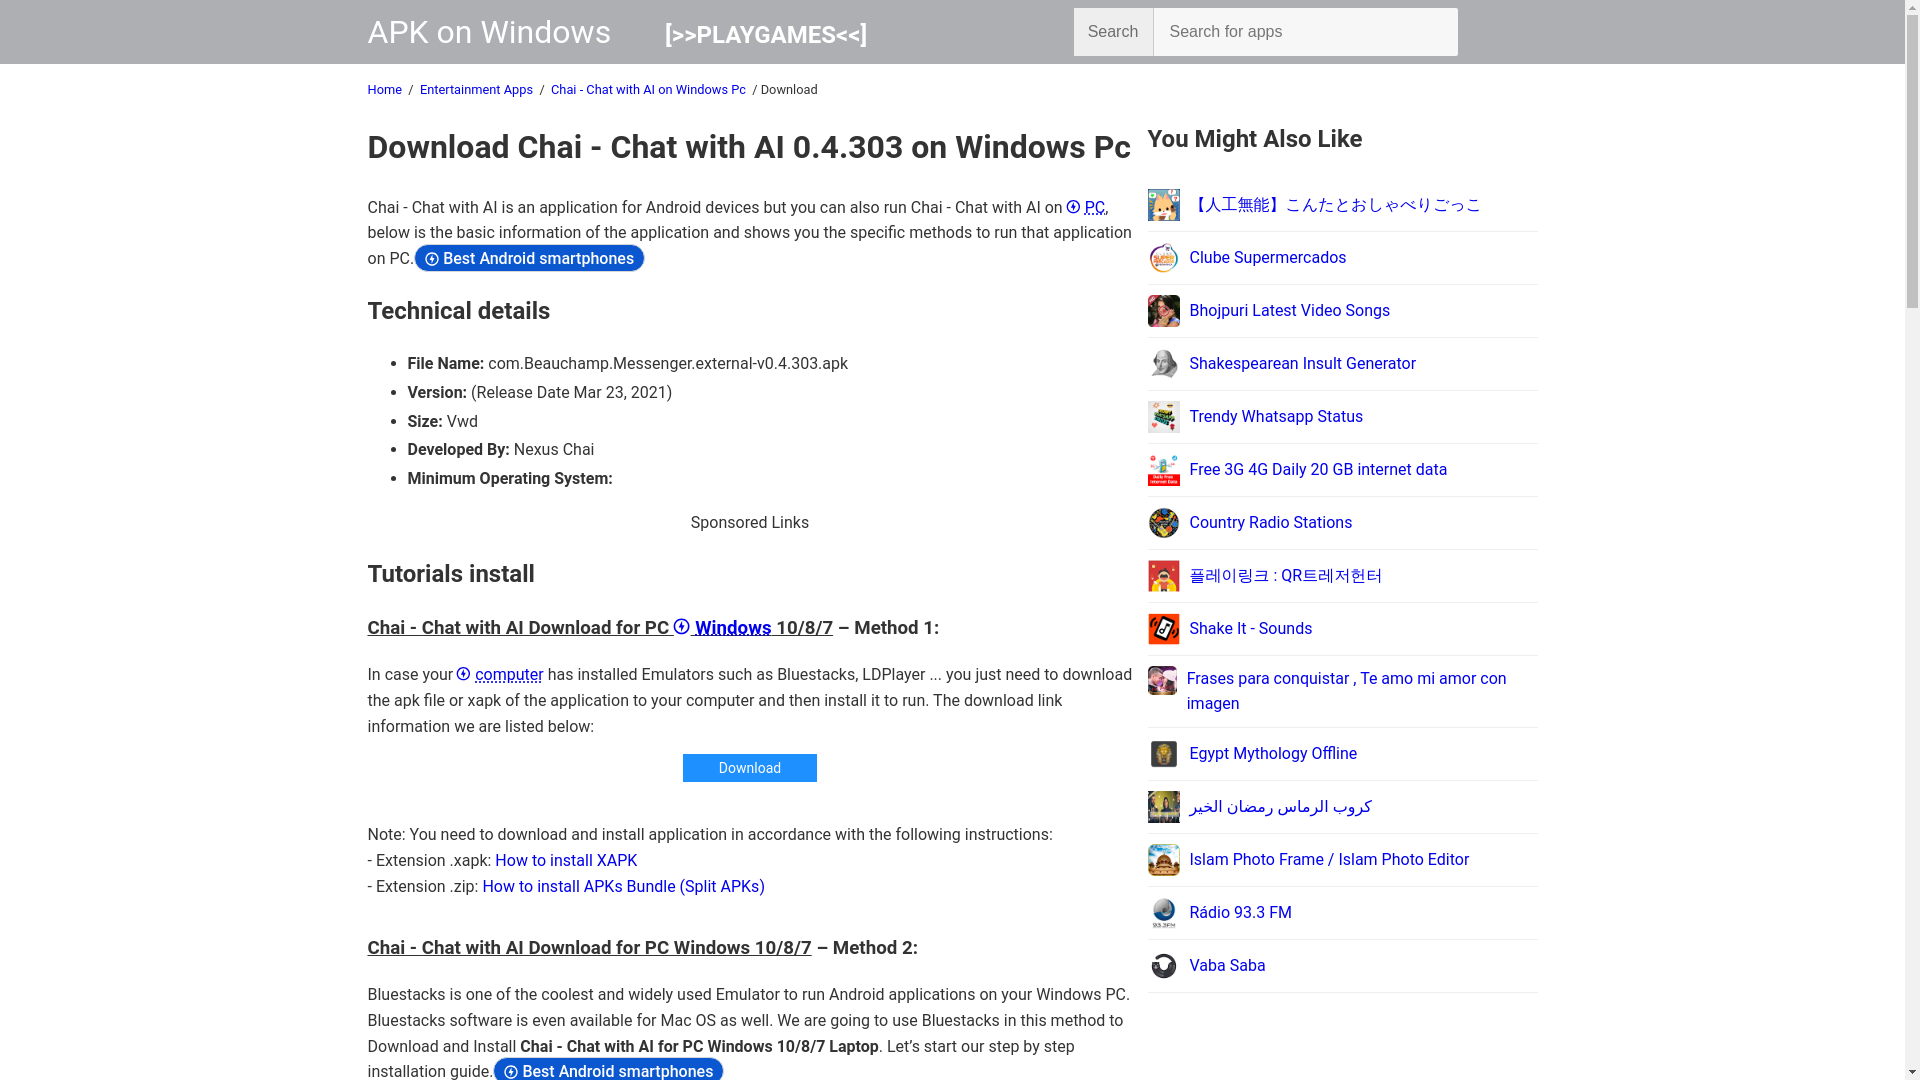Open Country Radio Stations link
The image size is (1920, 1080).
click(1270, 523)
